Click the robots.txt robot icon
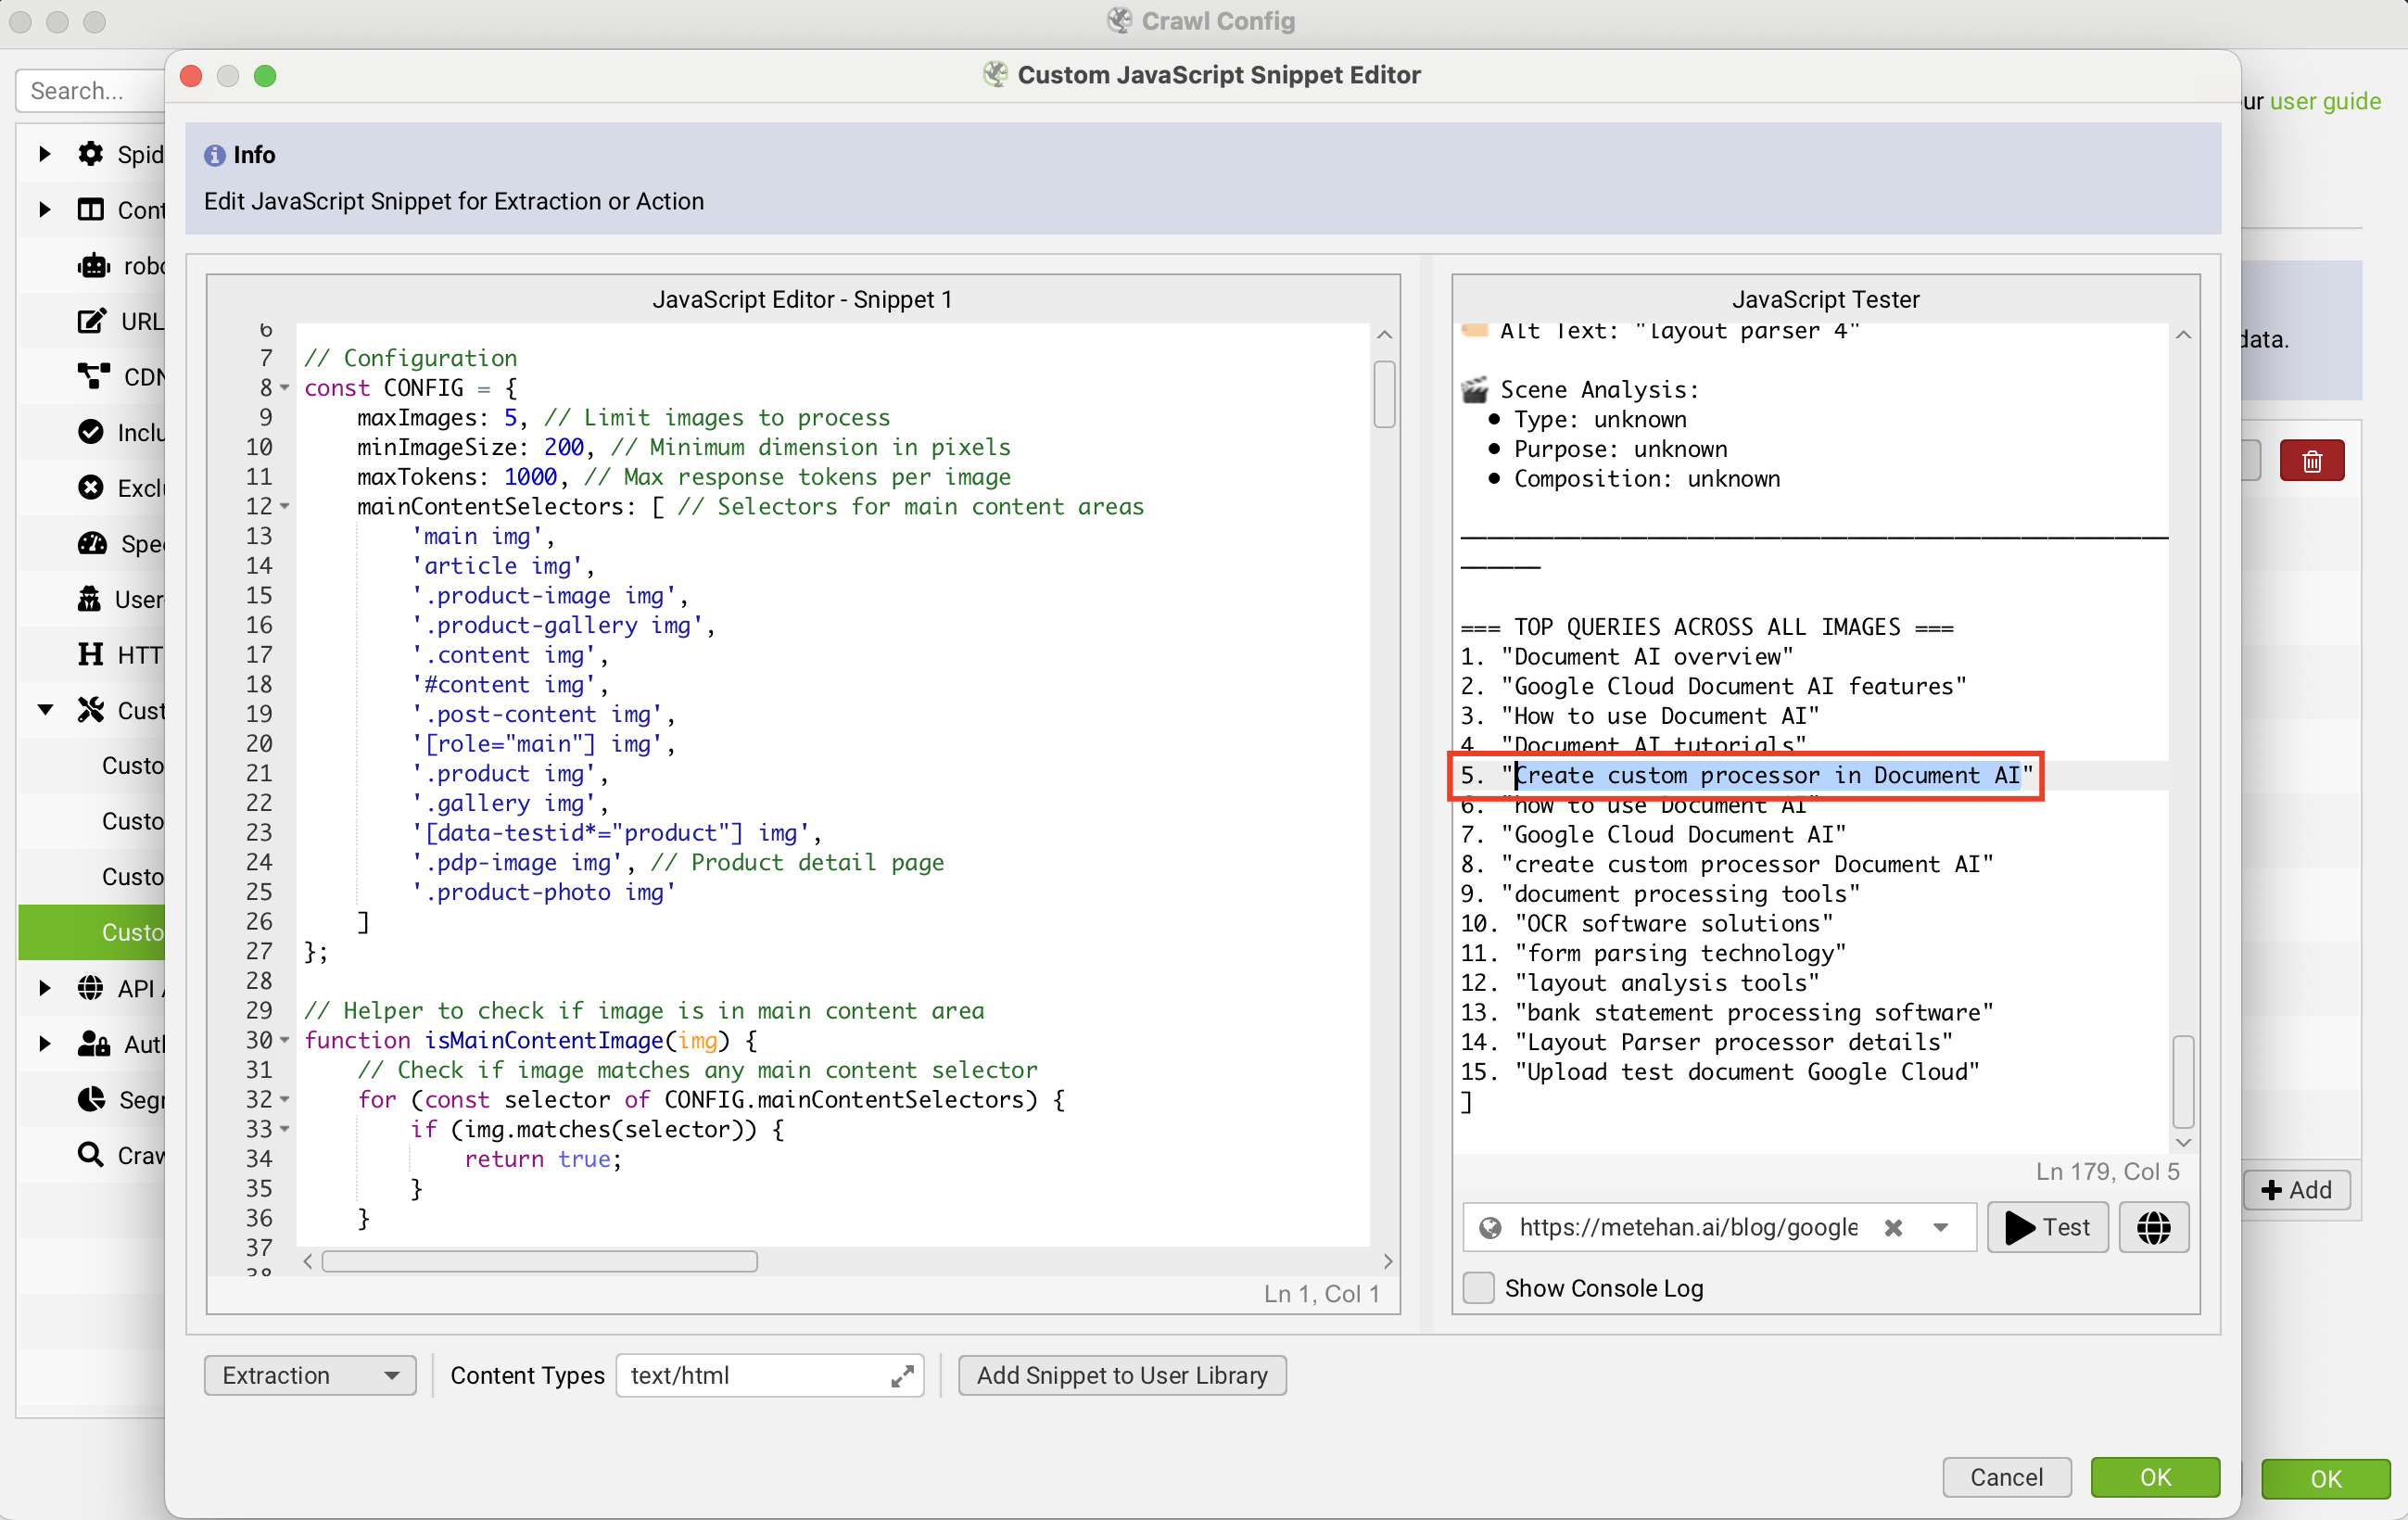The image size is (2408, 1520). click(93, 266)
